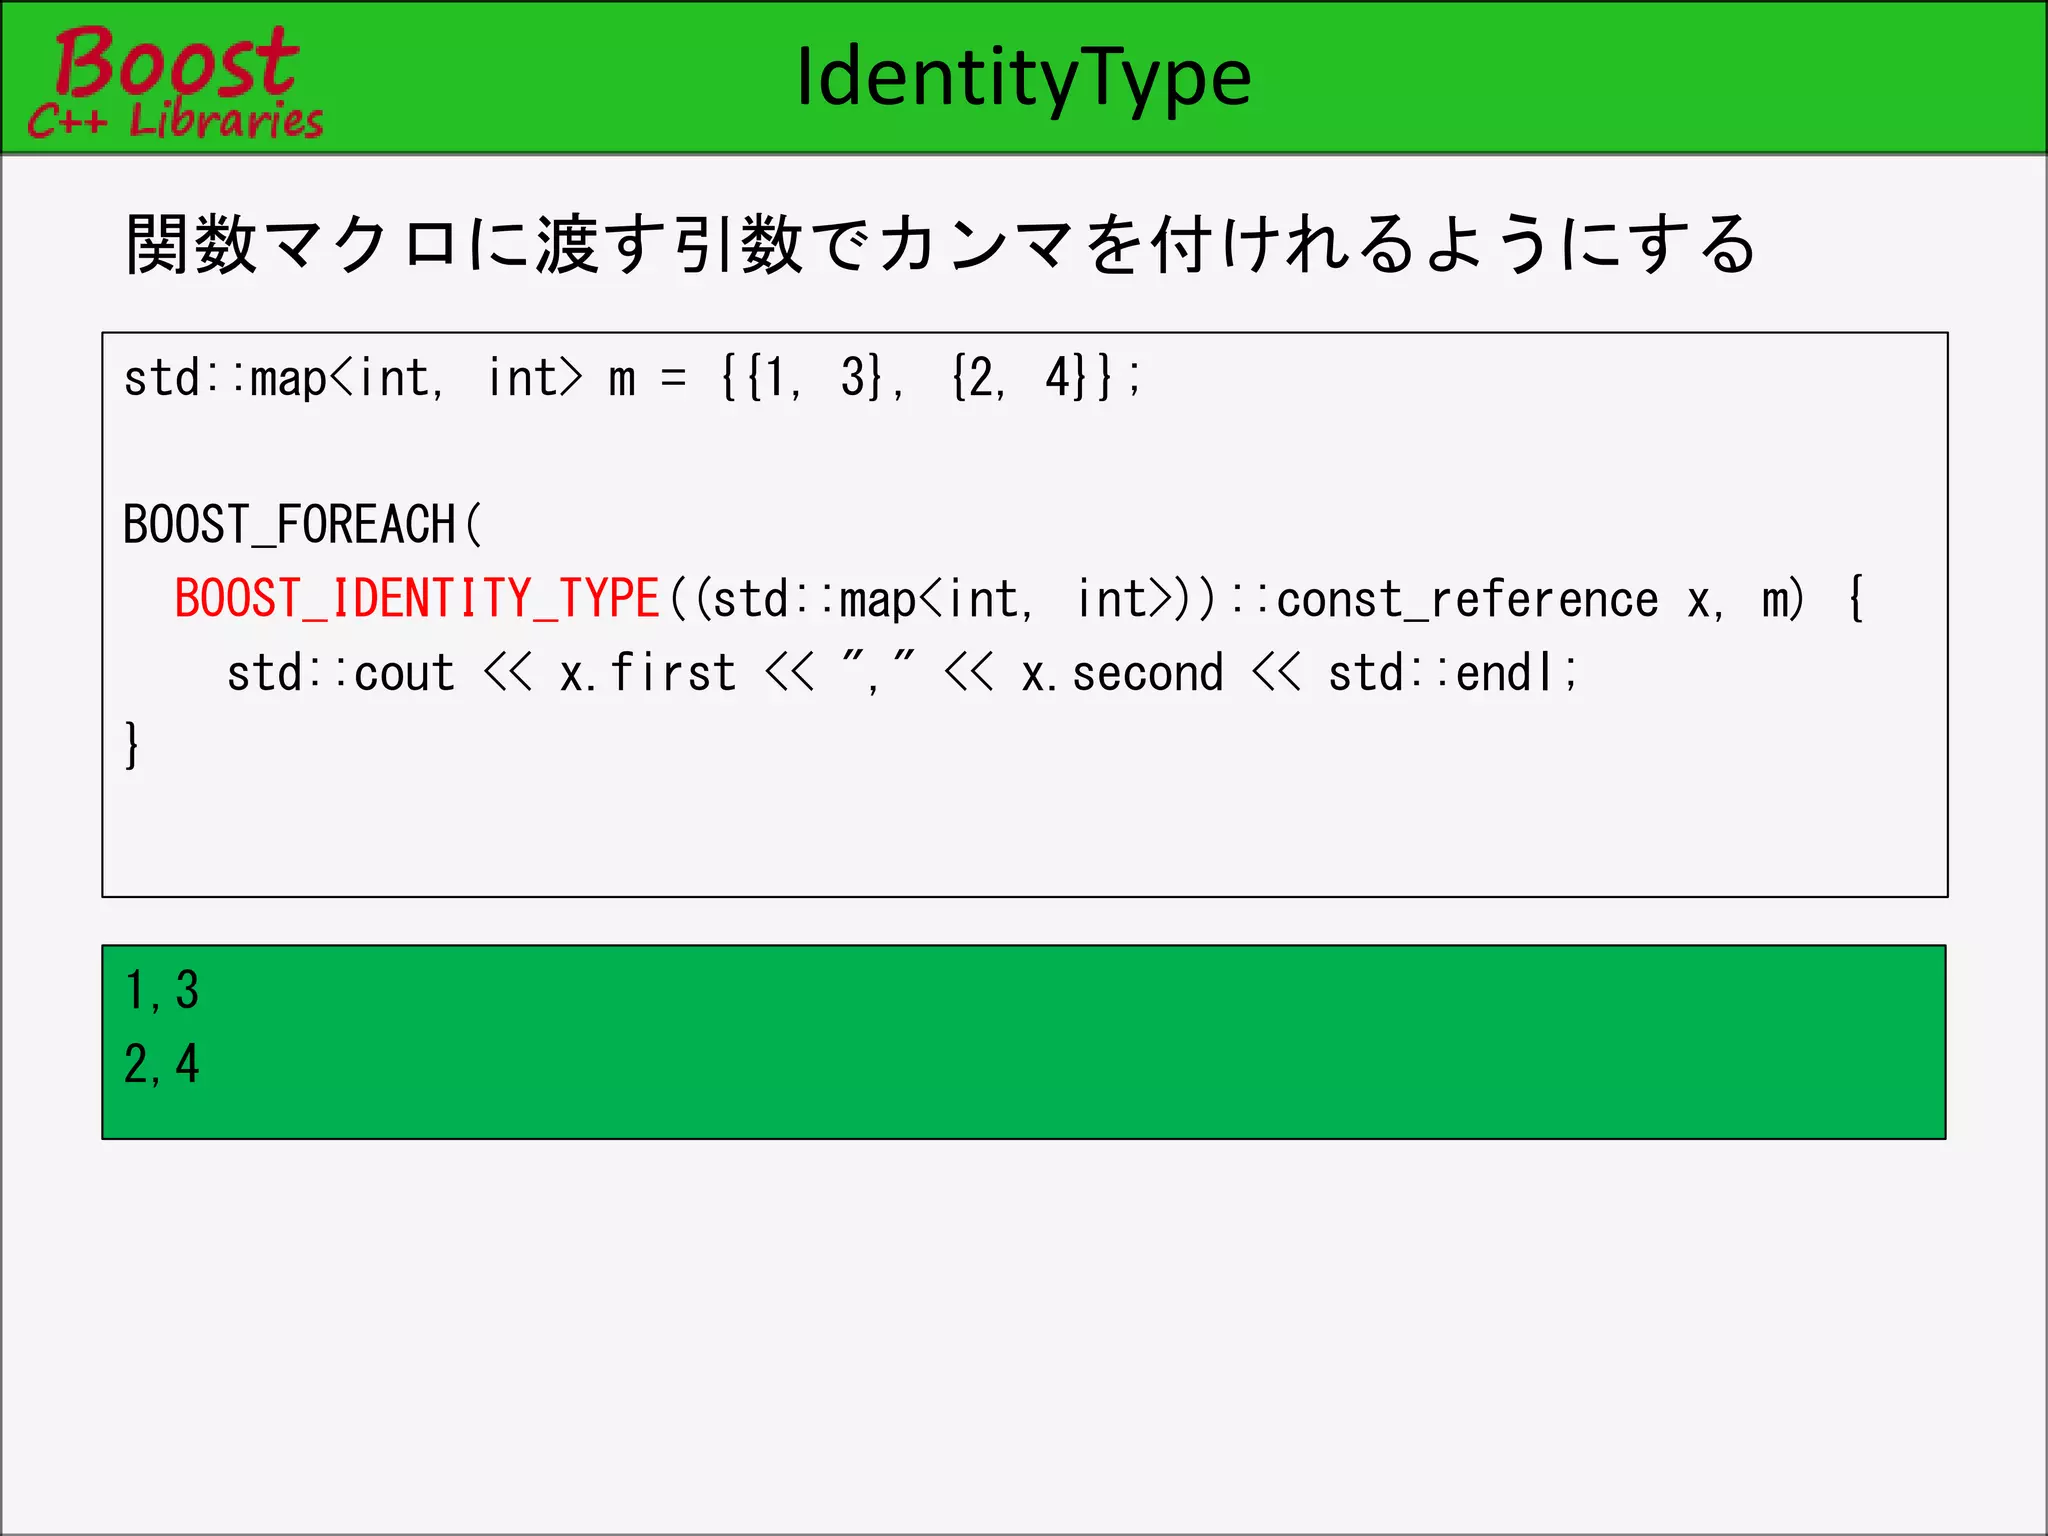The height and width of the screenshot is (1536, 2048).
Task: Click the Japanese heading about macro argument commas
Action: (x=940, y=245)
